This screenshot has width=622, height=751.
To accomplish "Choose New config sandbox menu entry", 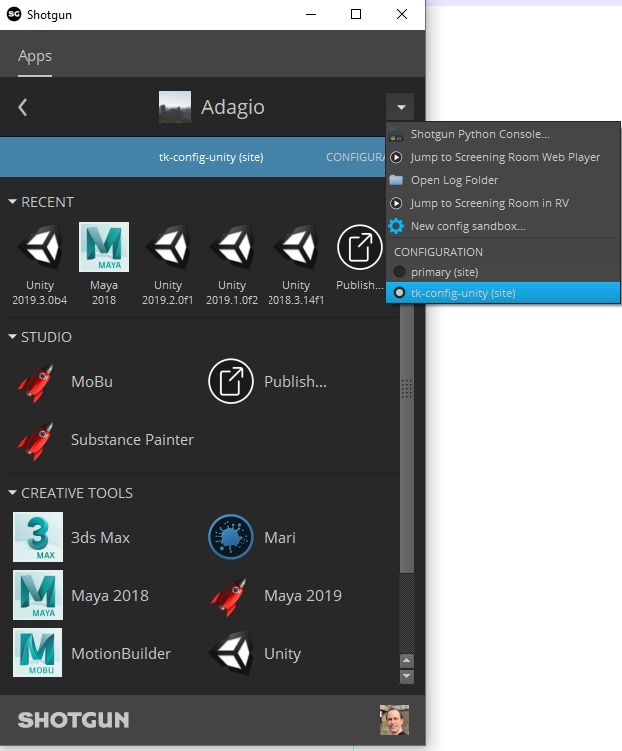I will pyautogui.click(x=468, y=226).
